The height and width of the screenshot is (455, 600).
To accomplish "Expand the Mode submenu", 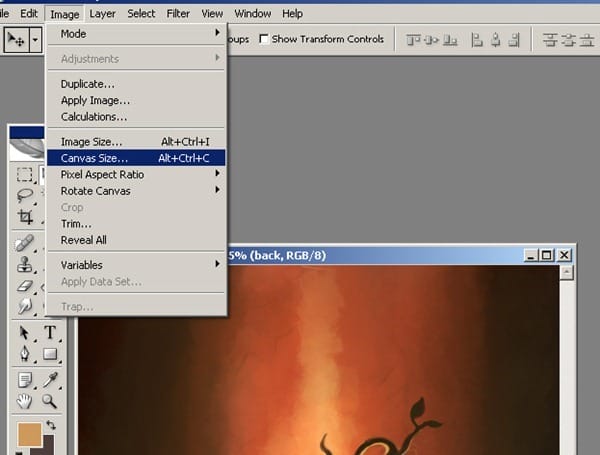I will pos(136,34).
